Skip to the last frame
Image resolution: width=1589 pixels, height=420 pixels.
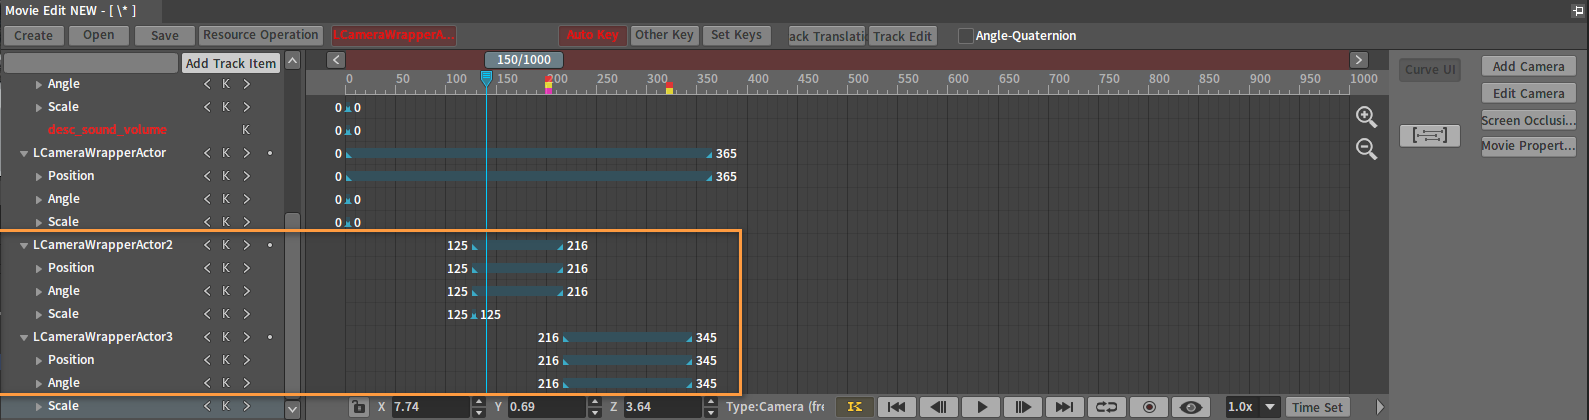1064,407
